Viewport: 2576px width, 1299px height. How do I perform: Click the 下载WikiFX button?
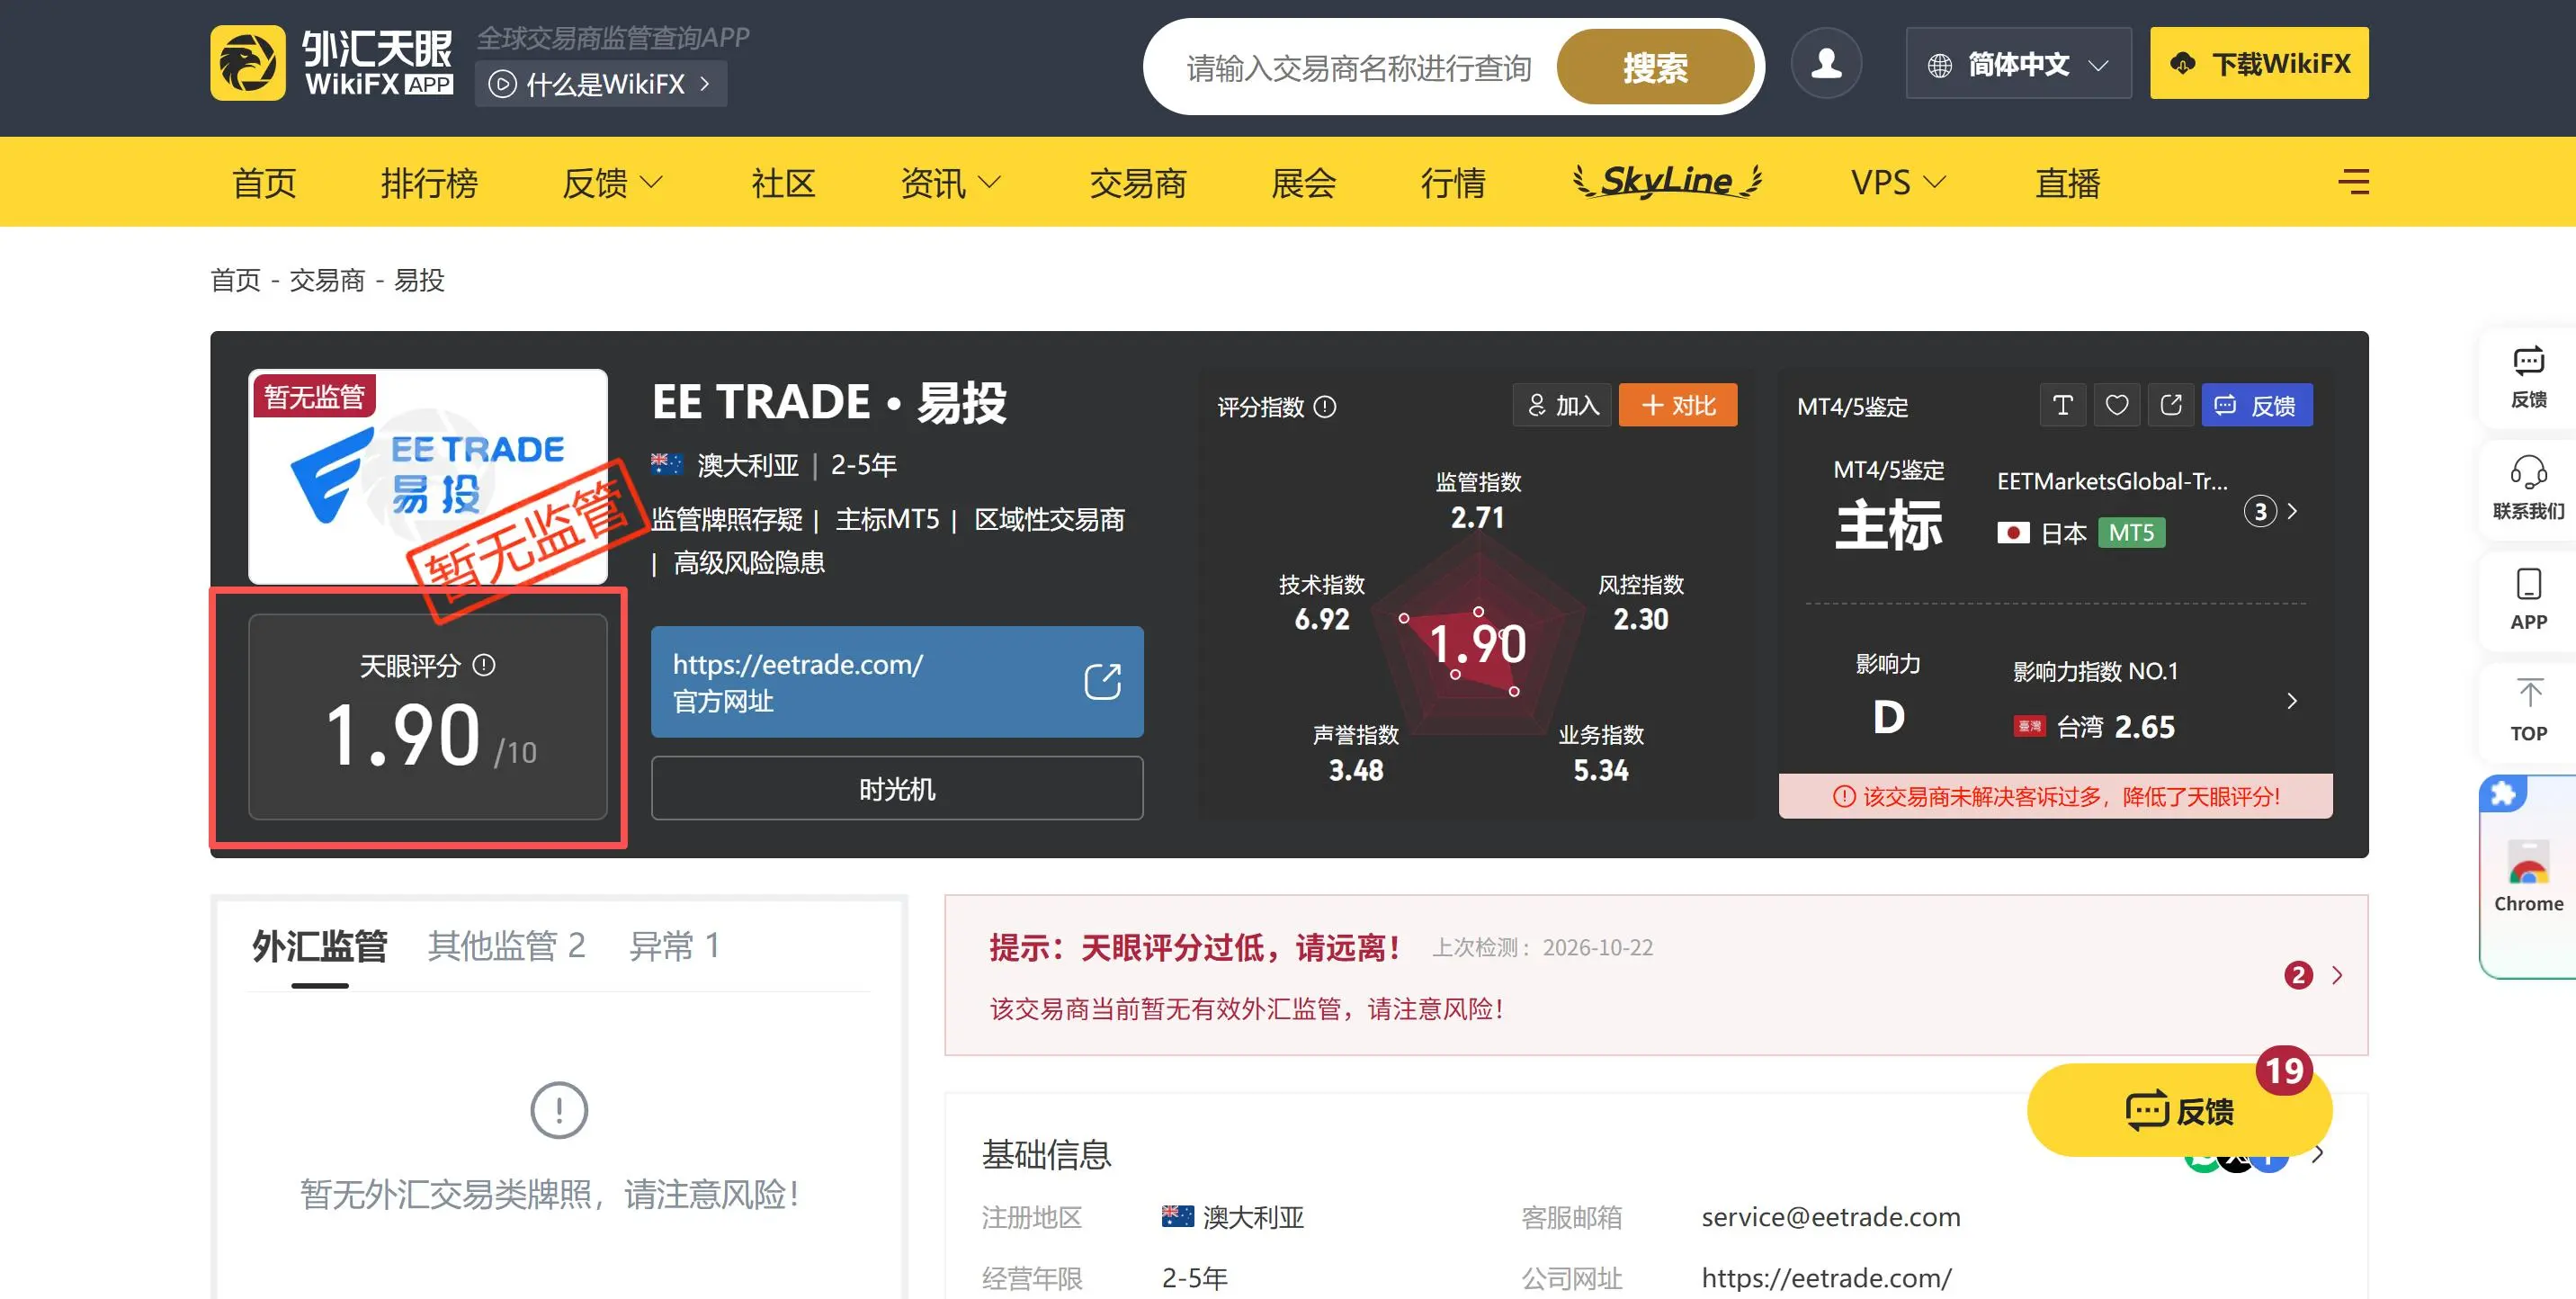2259,63
